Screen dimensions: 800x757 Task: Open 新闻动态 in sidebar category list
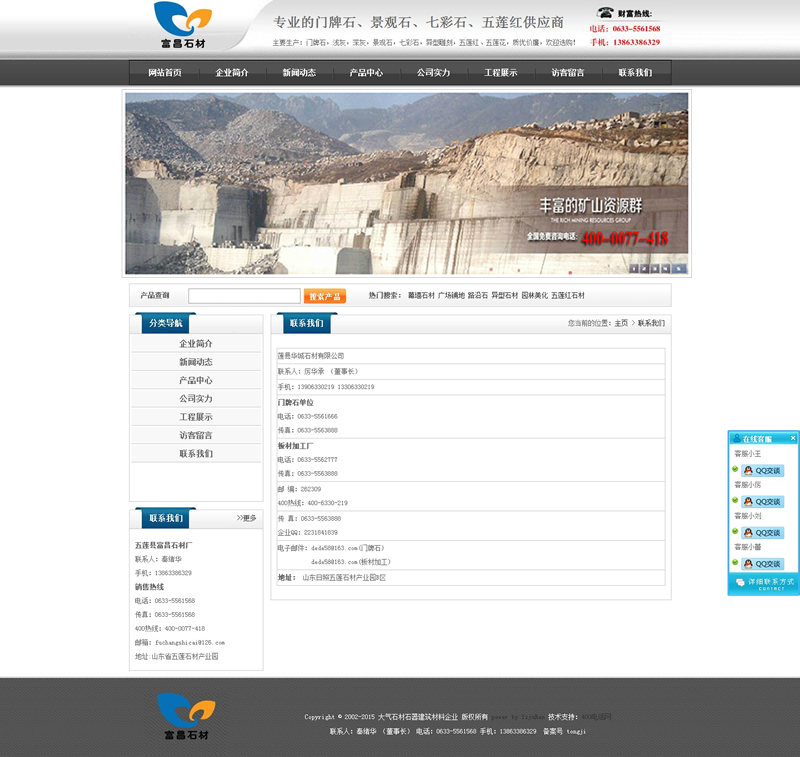click(196, 362)
